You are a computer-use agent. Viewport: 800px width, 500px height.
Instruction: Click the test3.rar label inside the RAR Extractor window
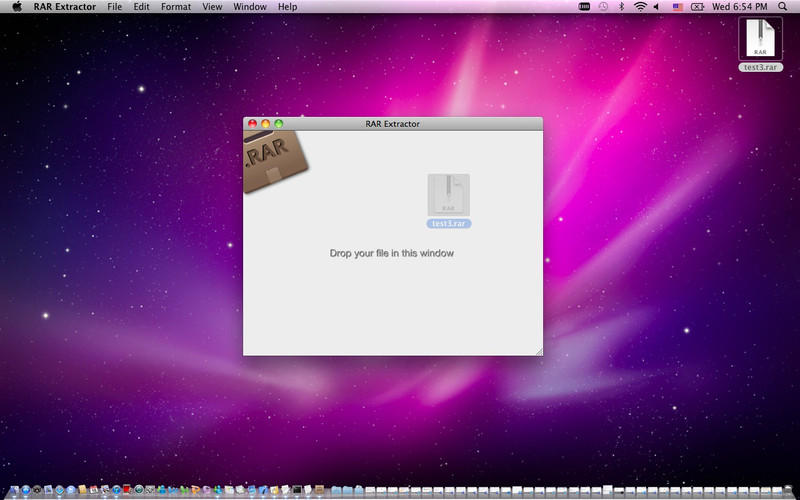449,223
